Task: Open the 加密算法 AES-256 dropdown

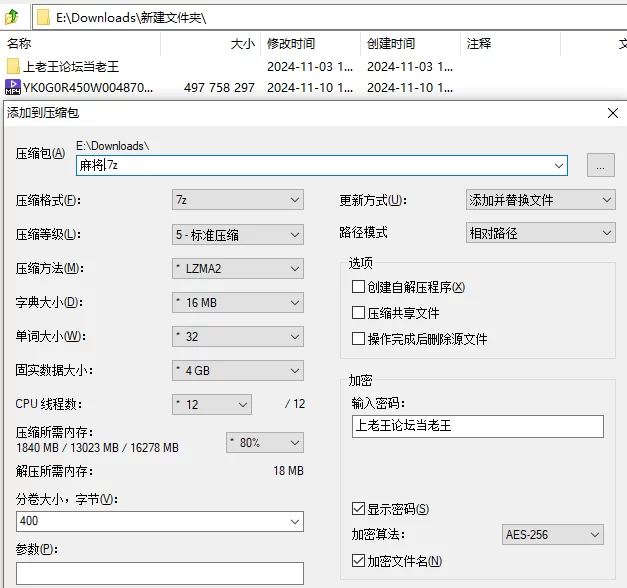Action: [x=553, y=534]
